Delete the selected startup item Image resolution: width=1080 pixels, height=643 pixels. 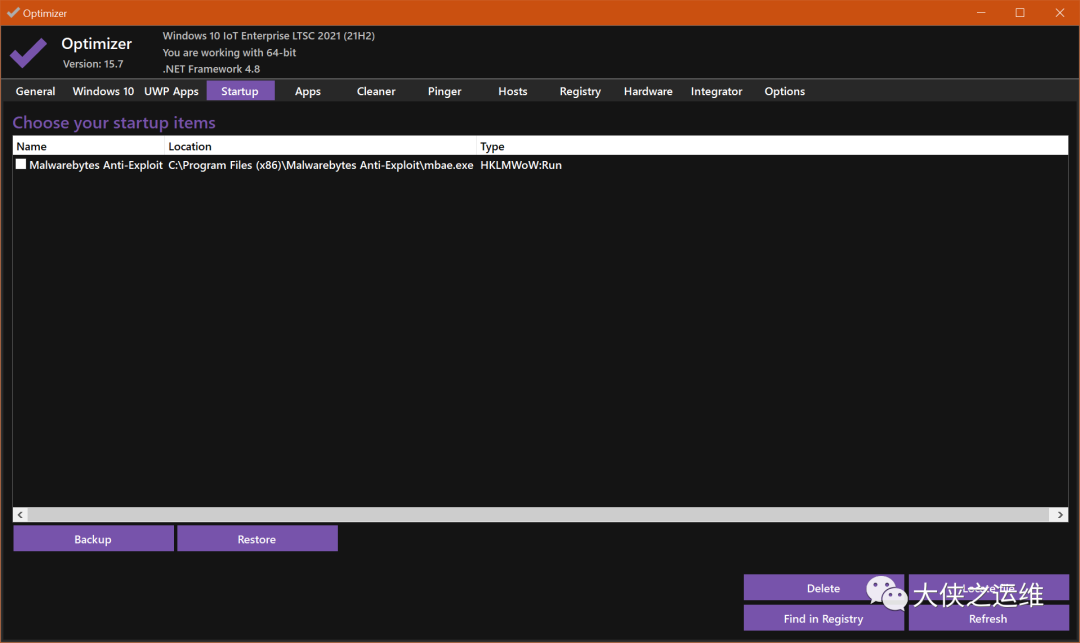(x=823, y=588)
